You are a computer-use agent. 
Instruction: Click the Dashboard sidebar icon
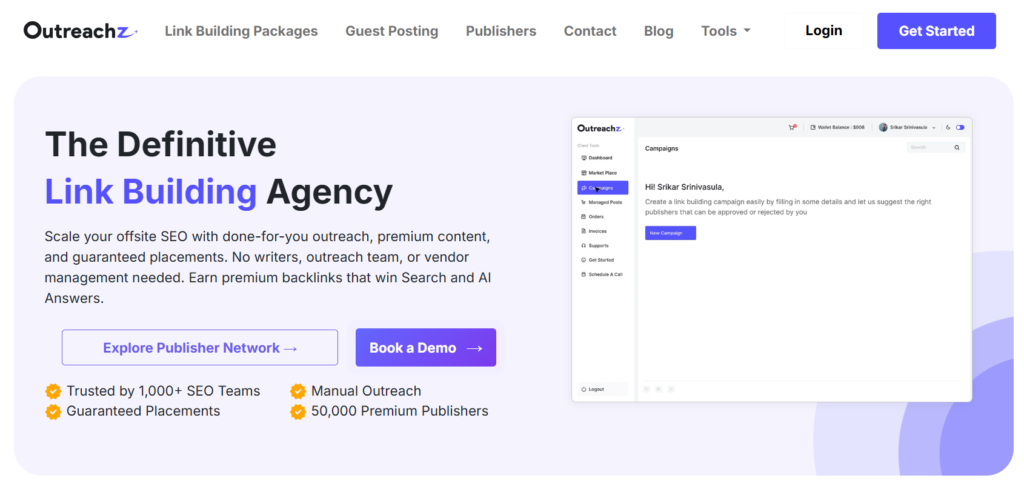click(x=584, y=158)
